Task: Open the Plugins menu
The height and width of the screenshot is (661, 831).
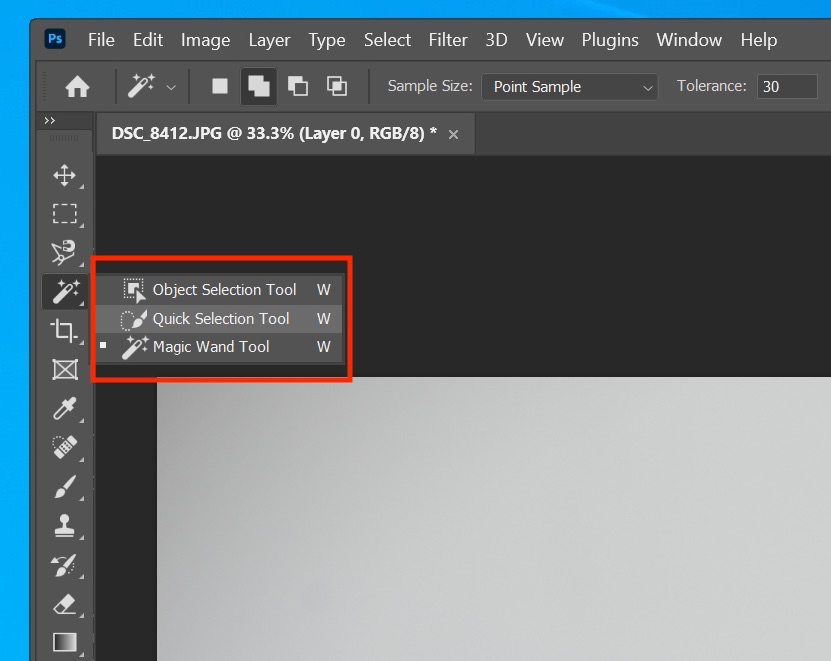Action: coord(610,40)
